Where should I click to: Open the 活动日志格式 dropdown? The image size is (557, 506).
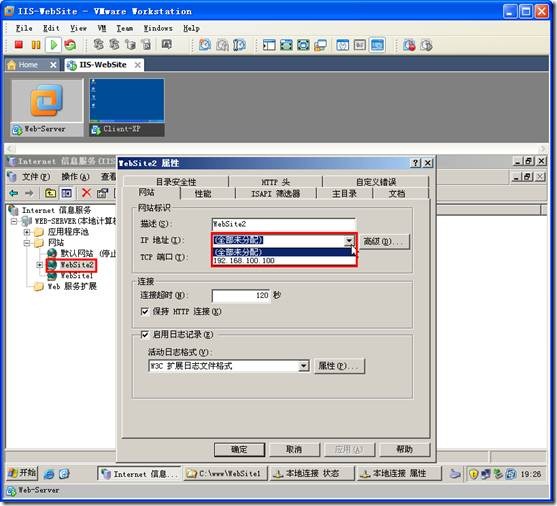tap(303, 365)
